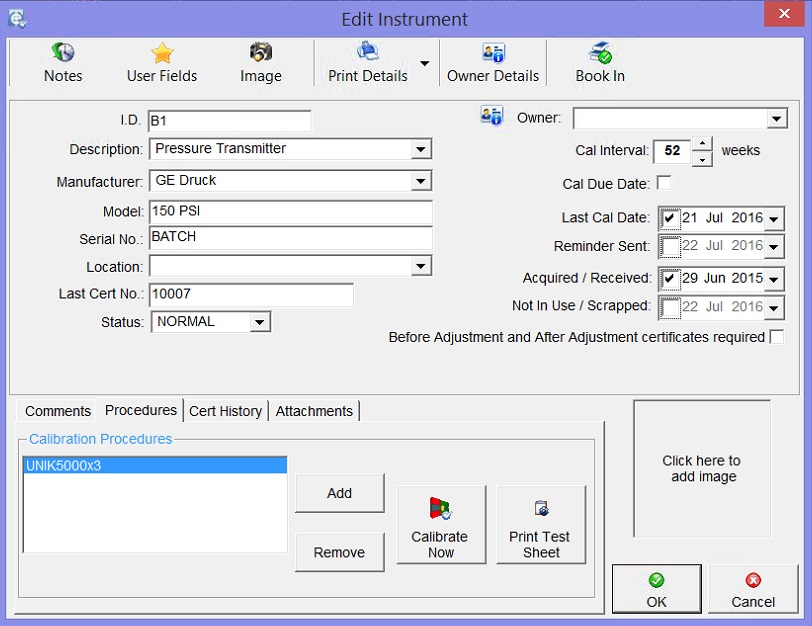The width and height of the screenshot is (812, 626).
Task: Click the owner lookup icon beside Owner field
Action: 491,116
